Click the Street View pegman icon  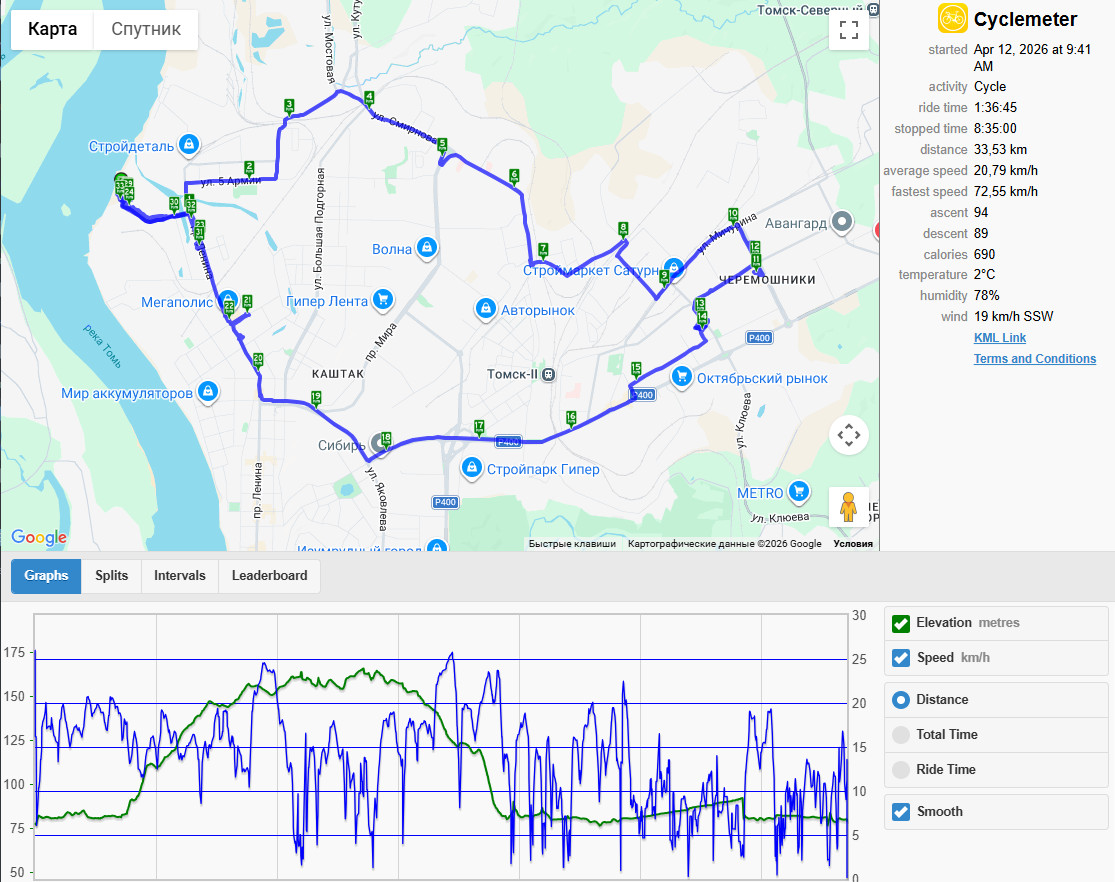click(848, 507)
